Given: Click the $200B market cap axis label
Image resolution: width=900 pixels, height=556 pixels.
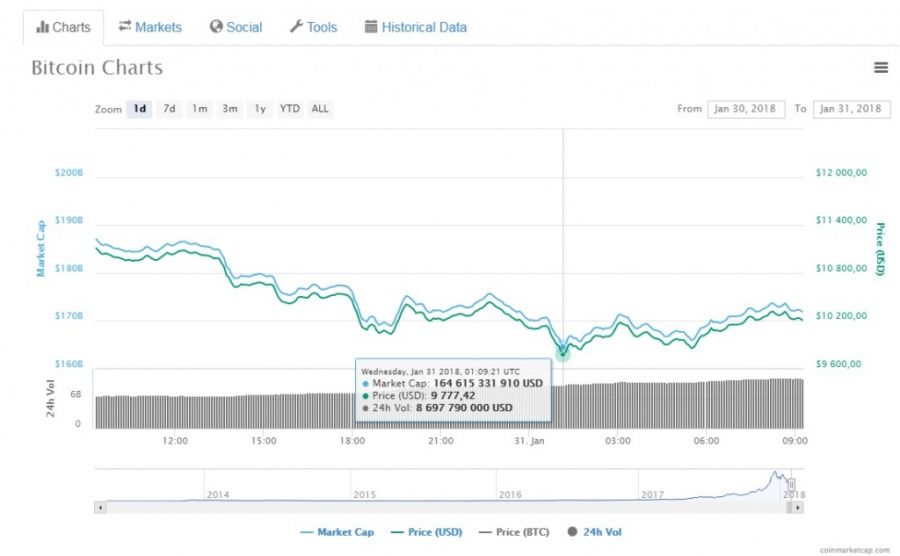Looking at the screenshot, I should [69, 173].
